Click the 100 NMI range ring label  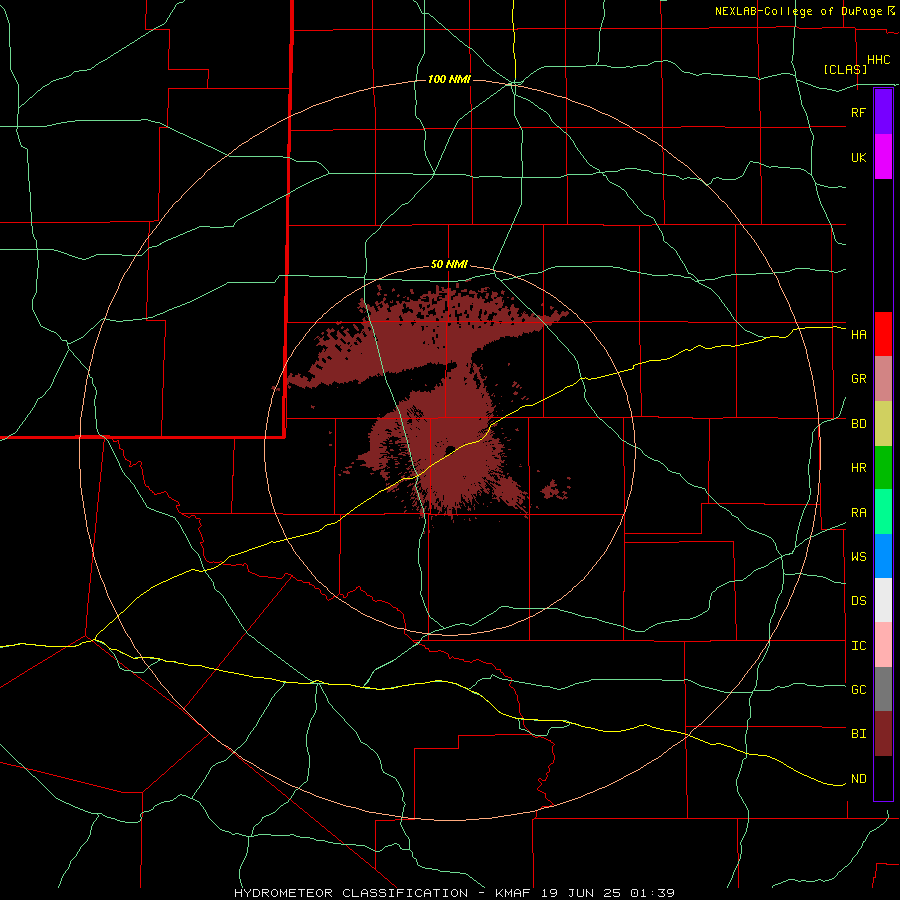point(449,79)
